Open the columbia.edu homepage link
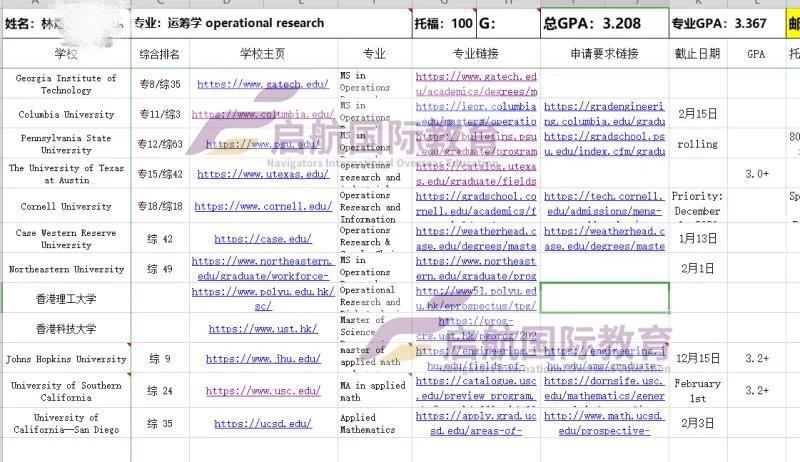800x462 pixels. 263,114
